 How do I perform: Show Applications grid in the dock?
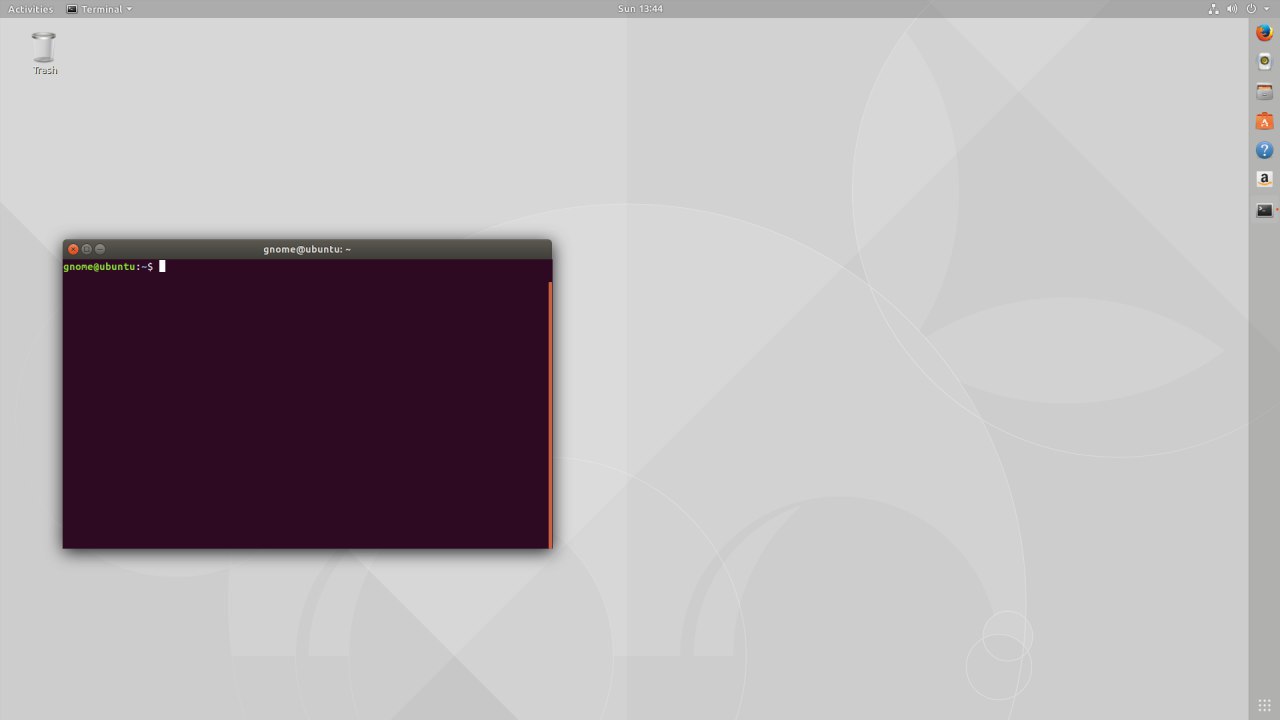[1264, 706]
